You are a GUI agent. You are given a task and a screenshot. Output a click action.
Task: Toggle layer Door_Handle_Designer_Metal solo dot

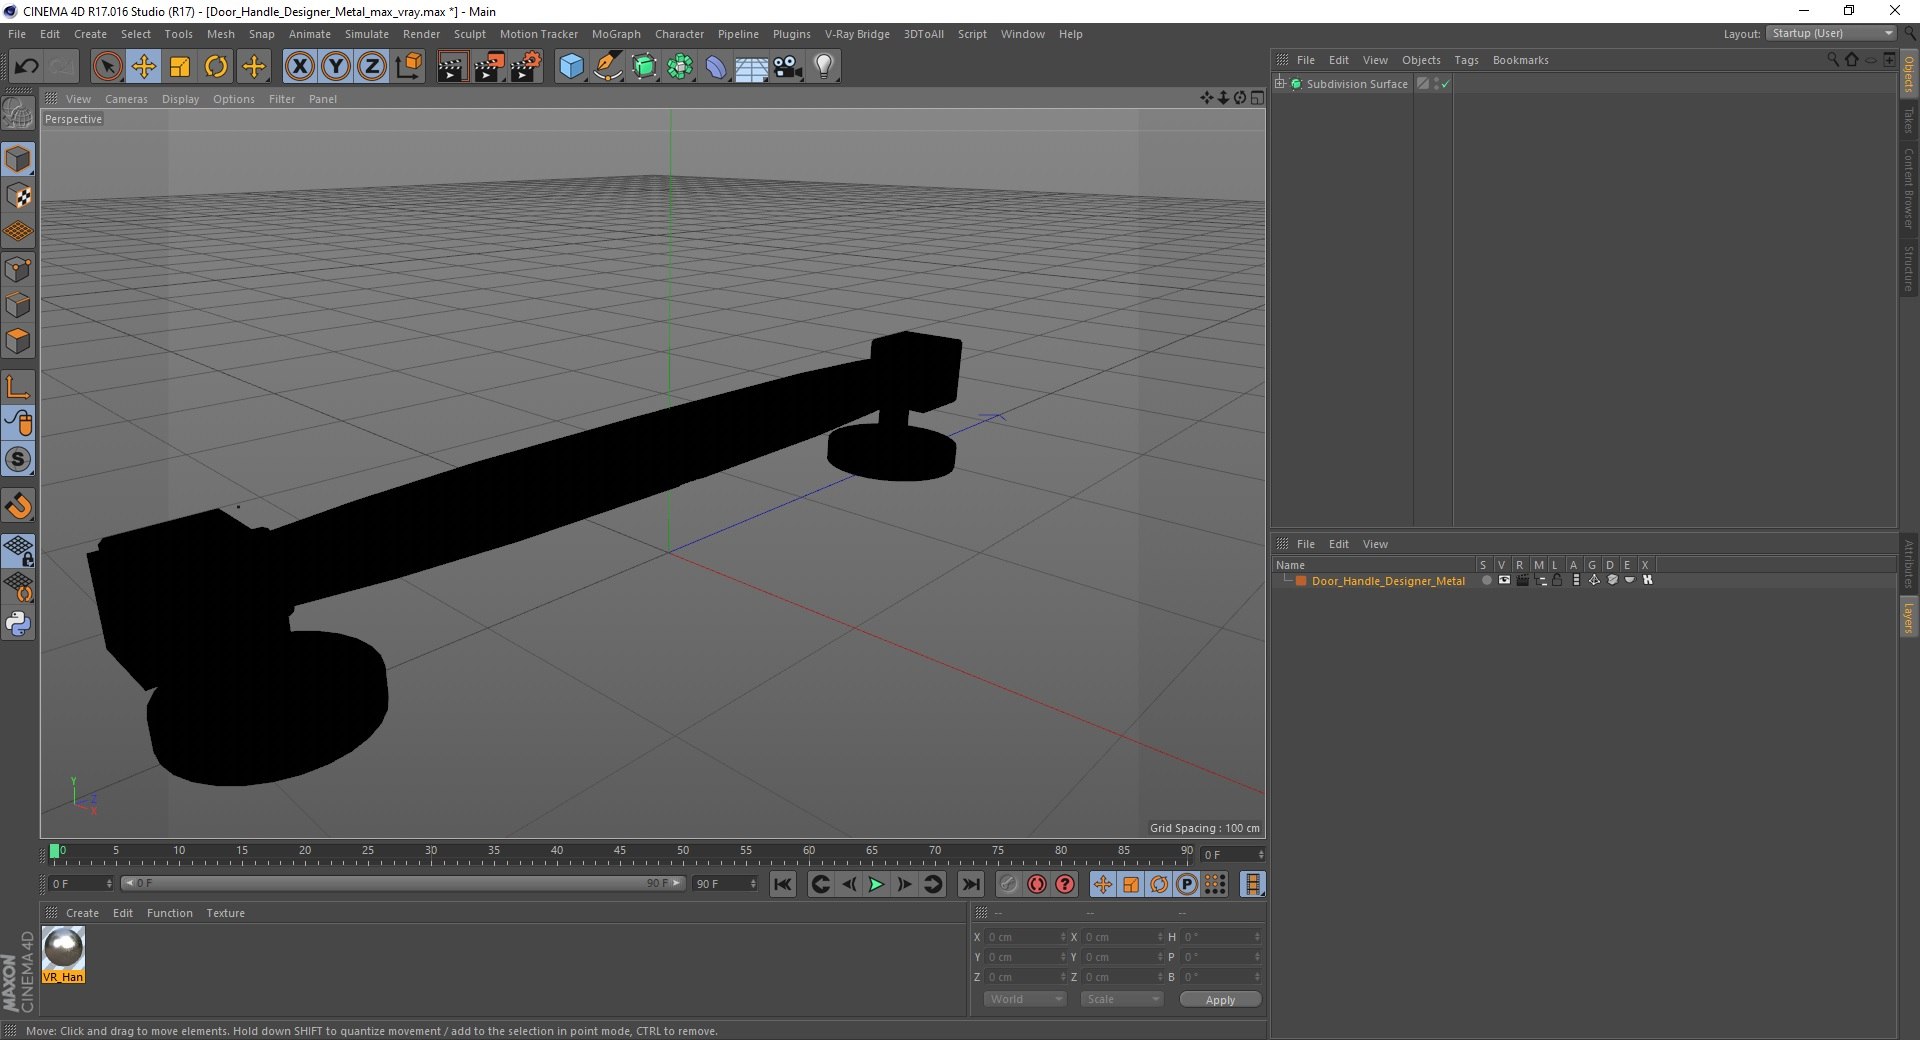click(1486, 580)
